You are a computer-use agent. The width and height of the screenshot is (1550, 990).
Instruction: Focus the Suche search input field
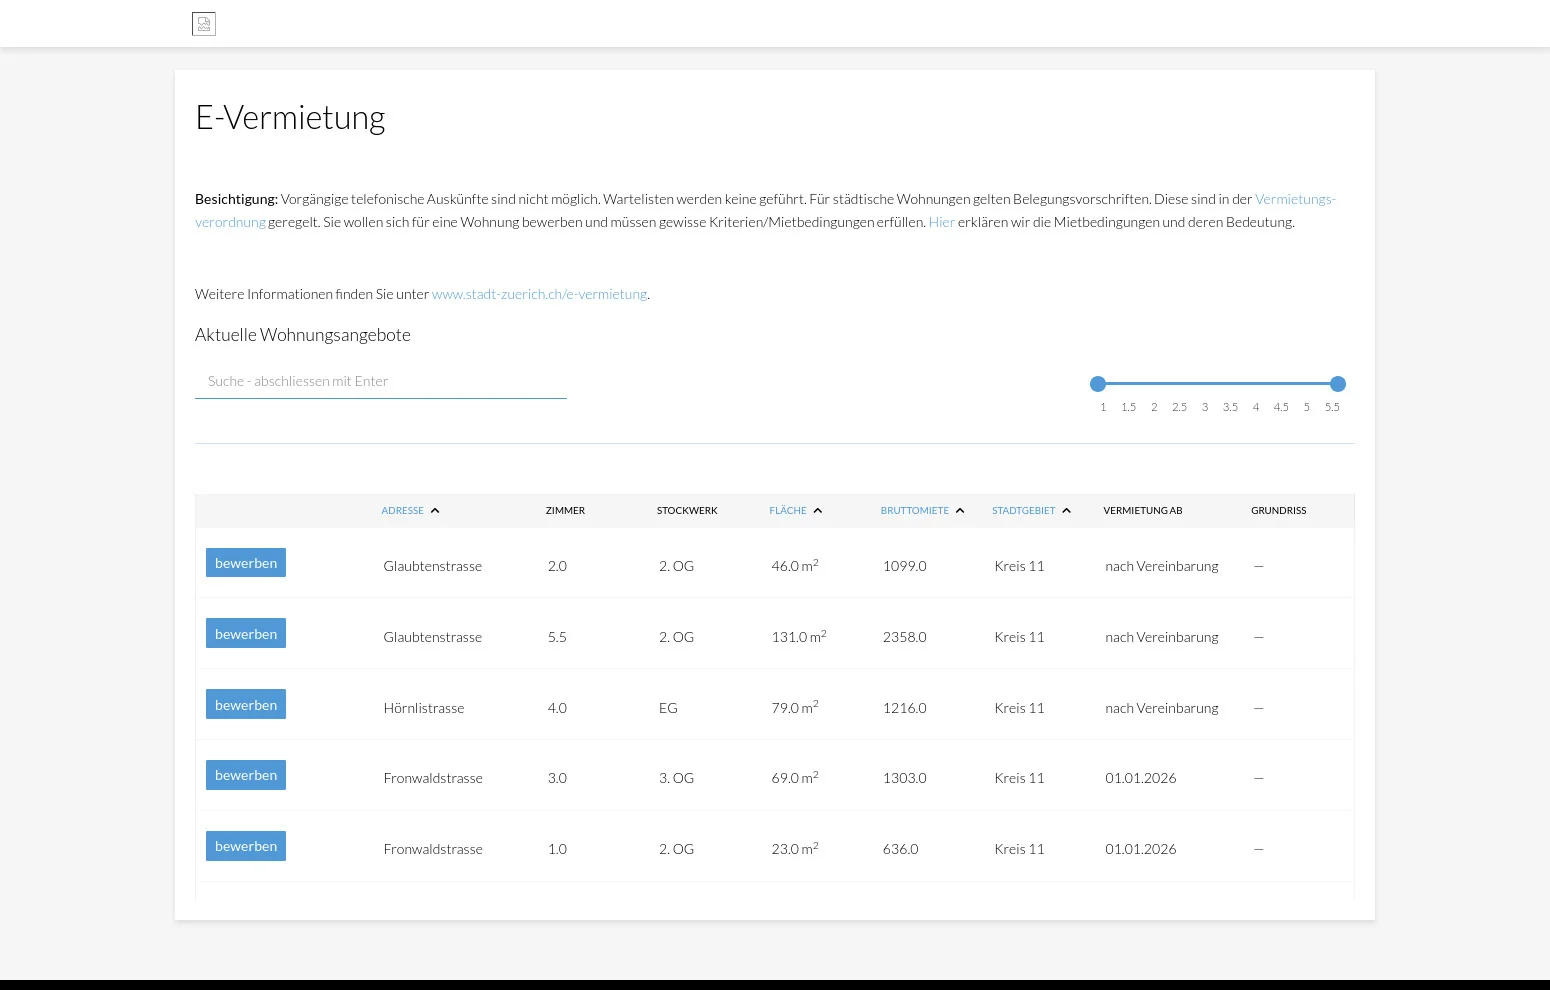380,382
